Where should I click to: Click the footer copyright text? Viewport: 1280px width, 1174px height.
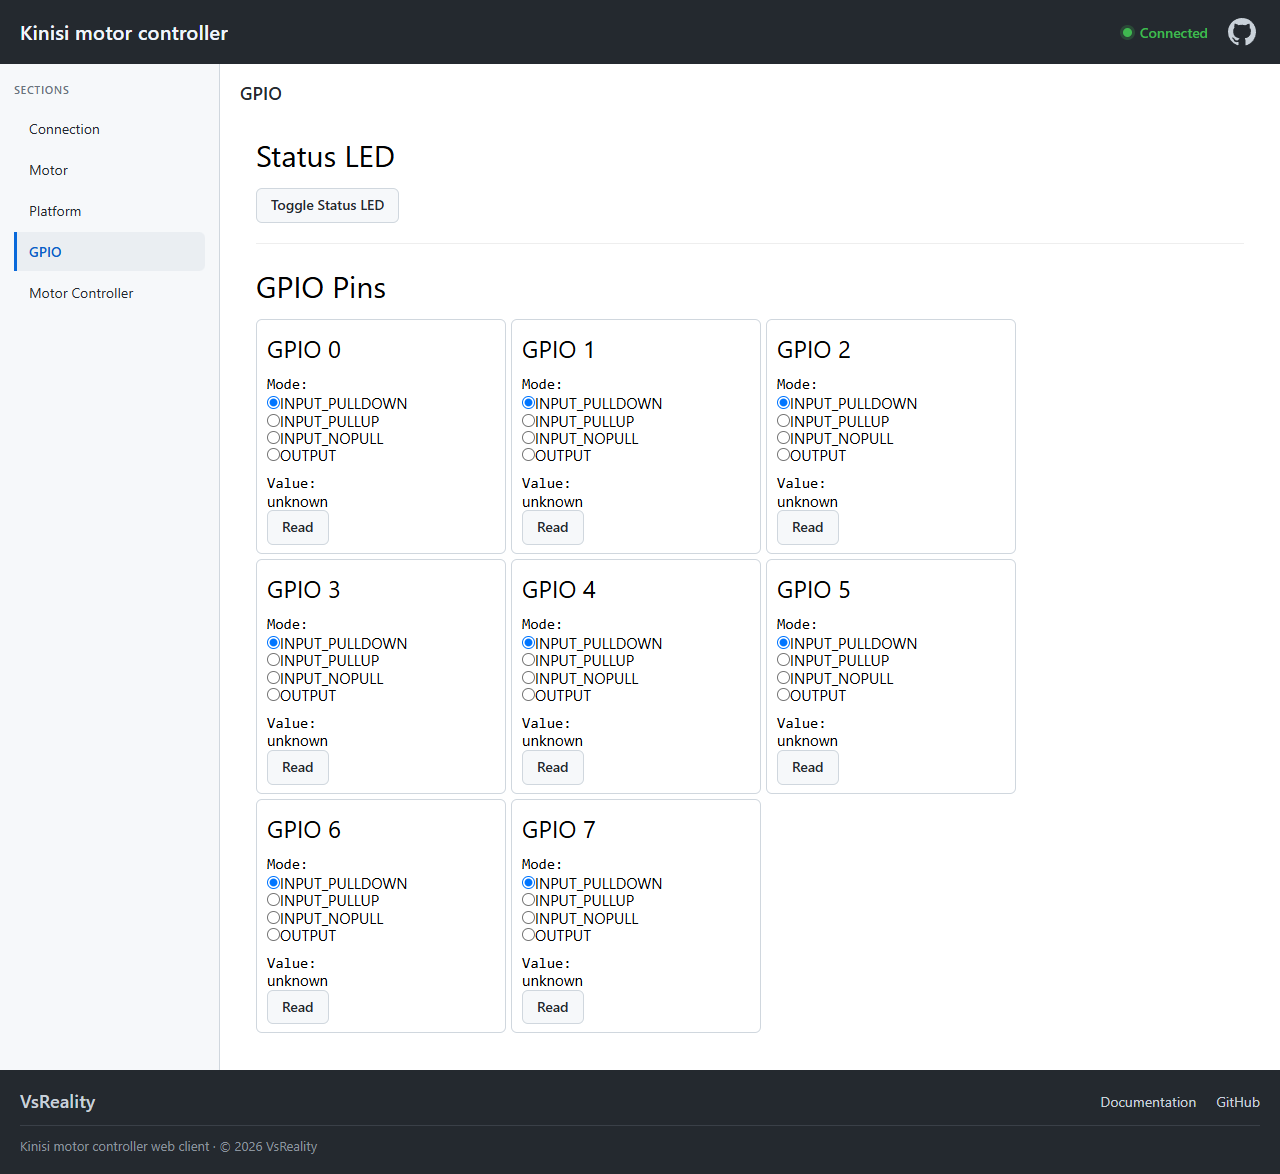[x=169, y=1147]
